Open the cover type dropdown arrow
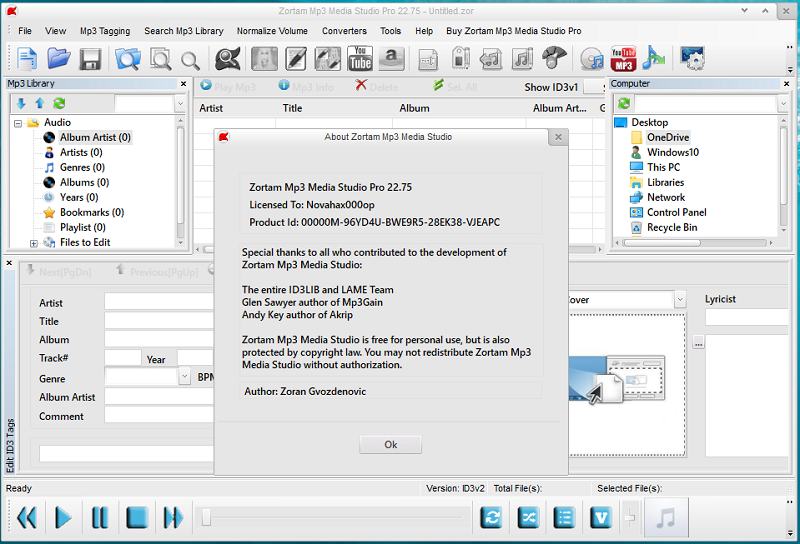 pyautogui.click(x=680, y=300)
